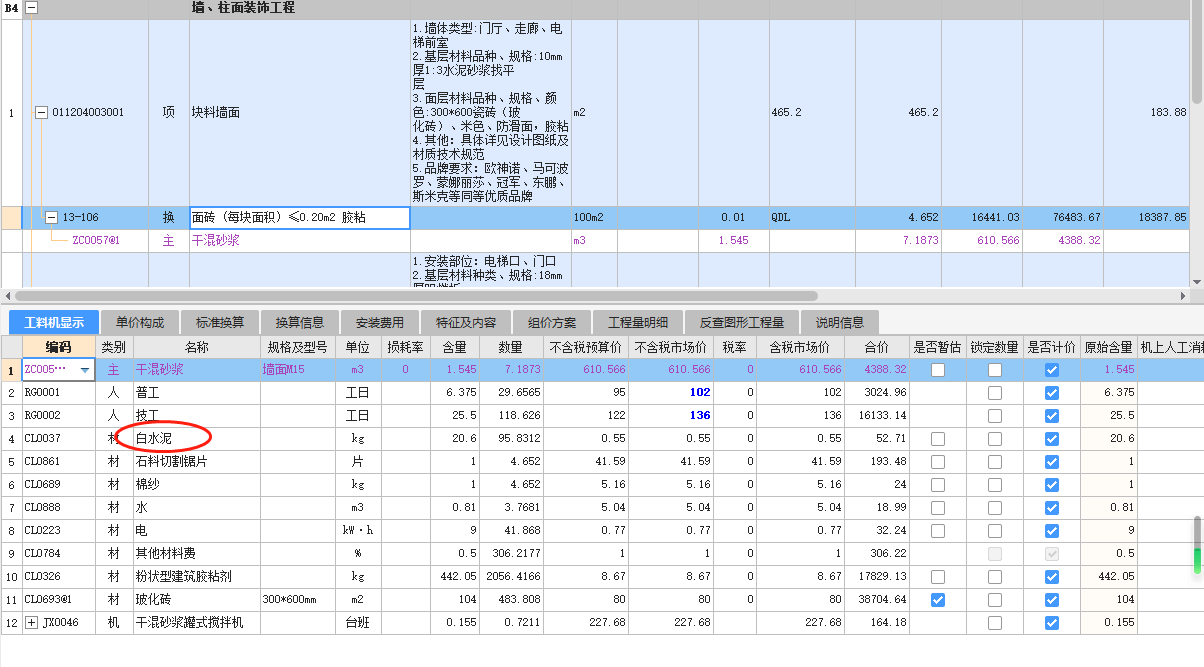Click the 不含税市场价 column header

672,347
